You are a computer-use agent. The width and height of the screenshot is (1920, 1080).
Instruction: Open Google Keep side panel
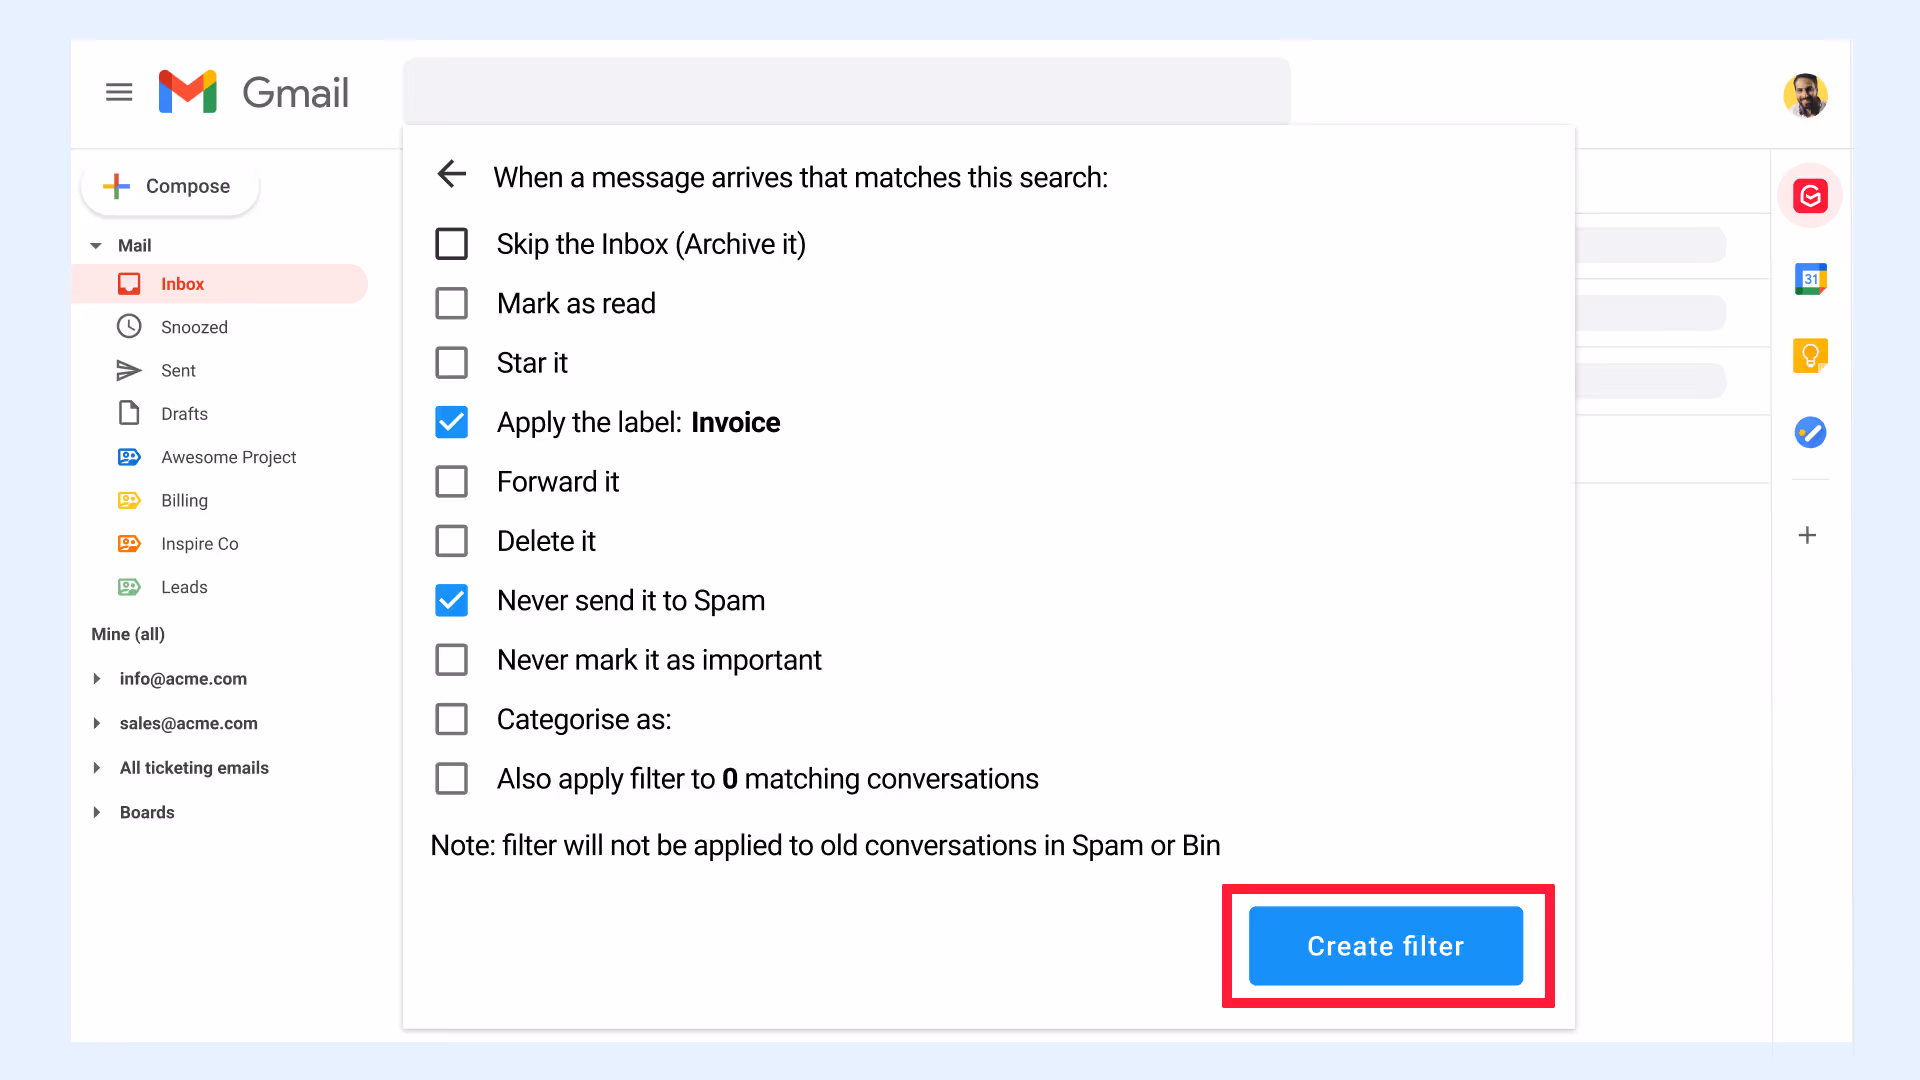(1810, 355)
